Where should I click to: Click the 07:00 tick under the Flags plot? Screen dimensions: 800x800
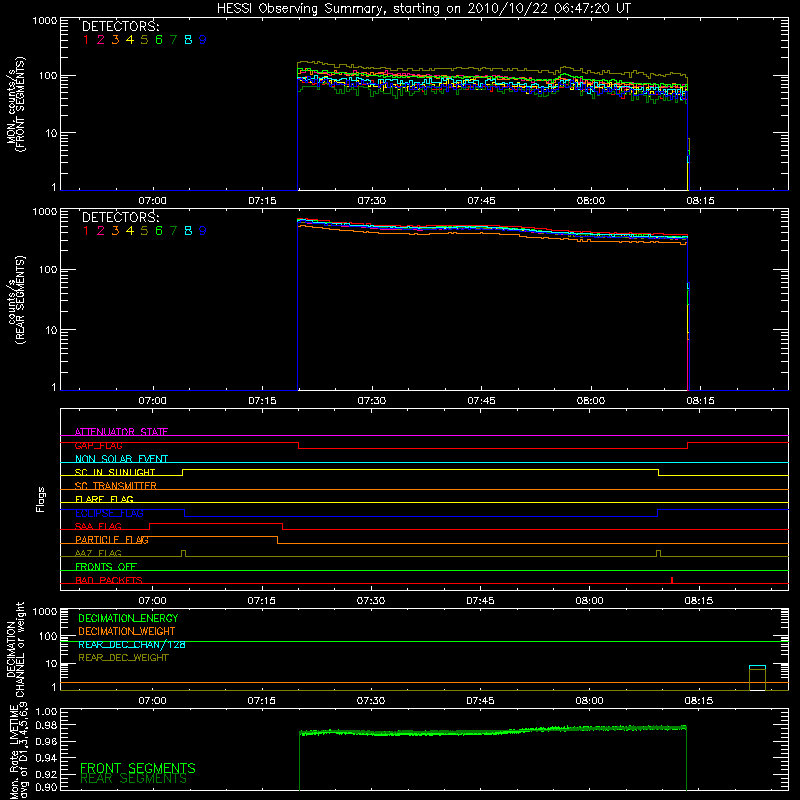tap(152, 601)
